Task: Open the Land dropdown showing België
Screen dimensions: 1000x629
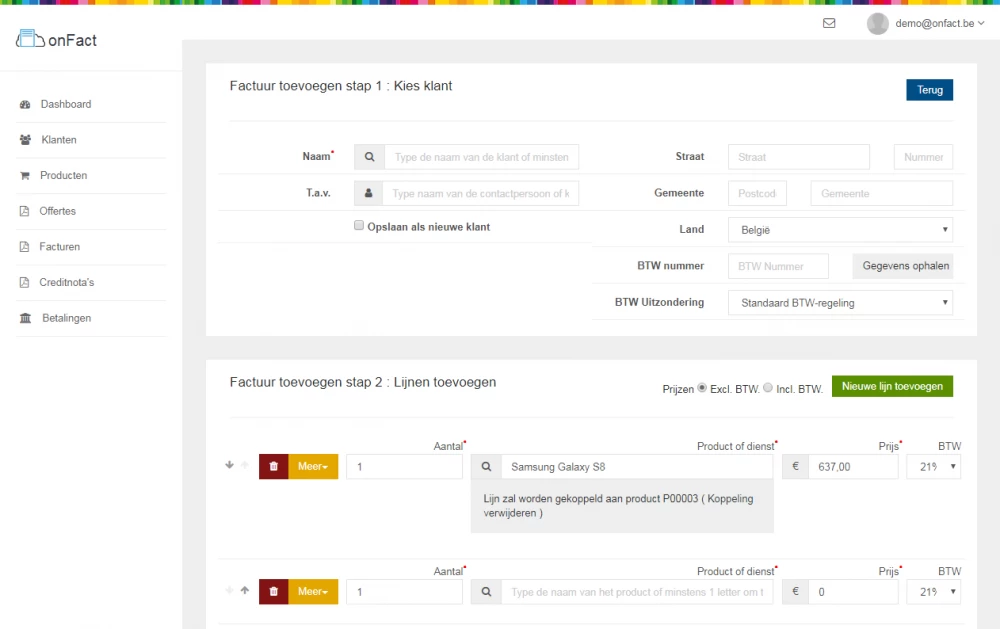Action: click(840, 230)
